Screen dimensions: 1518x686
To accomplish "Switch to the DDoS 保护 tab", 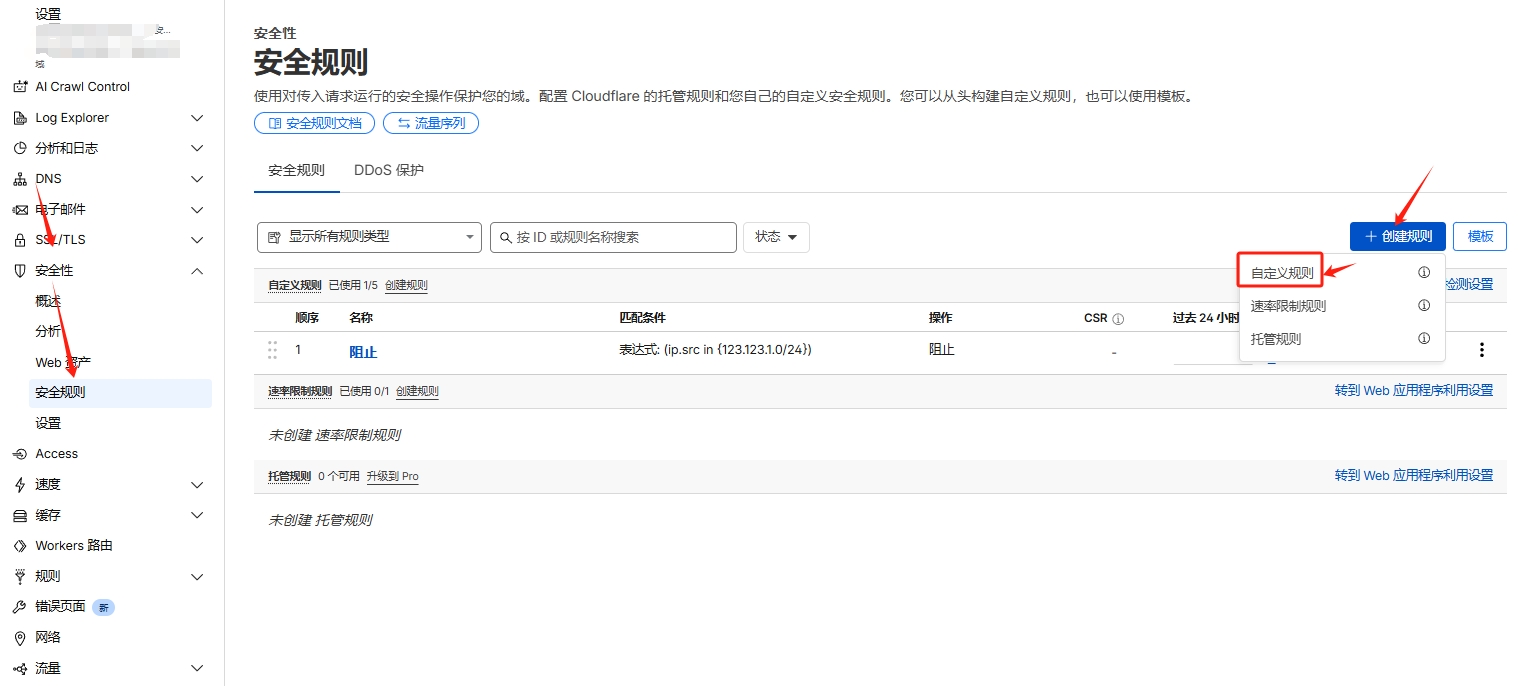I will [389, 170].
